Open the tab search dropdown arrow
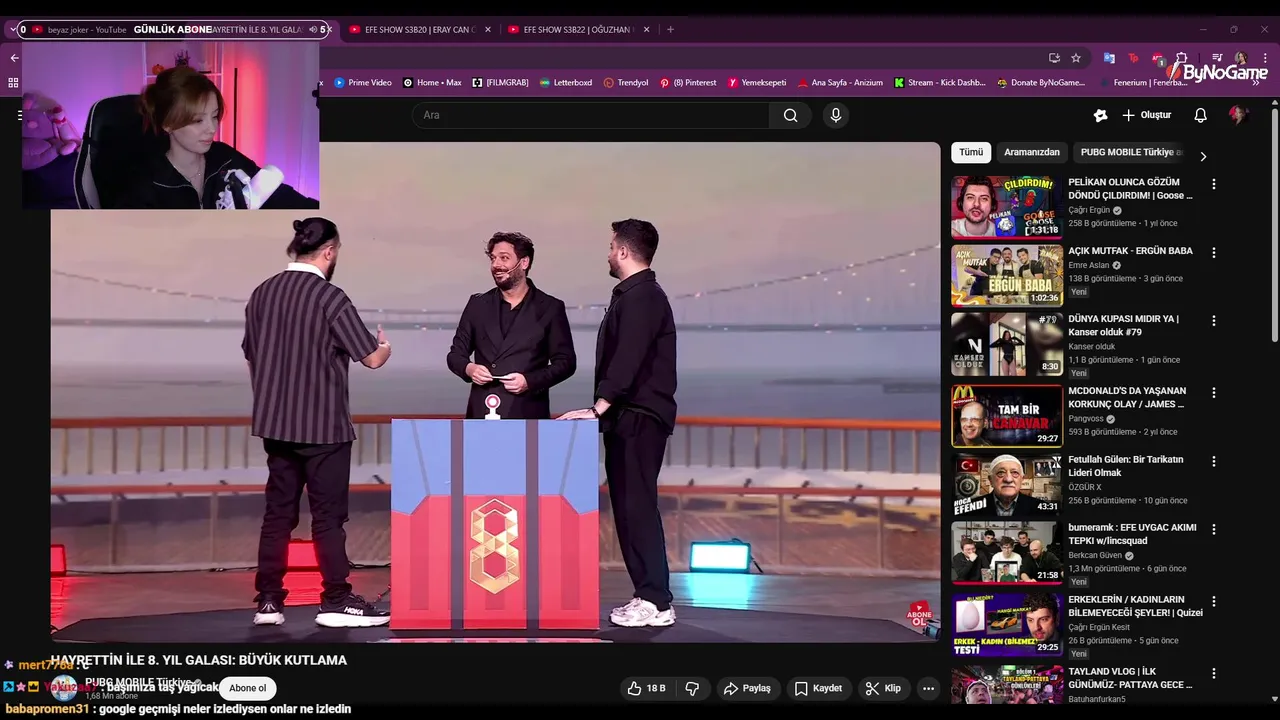This screenshot has height=720, width=1280. (x=11, y=30)
